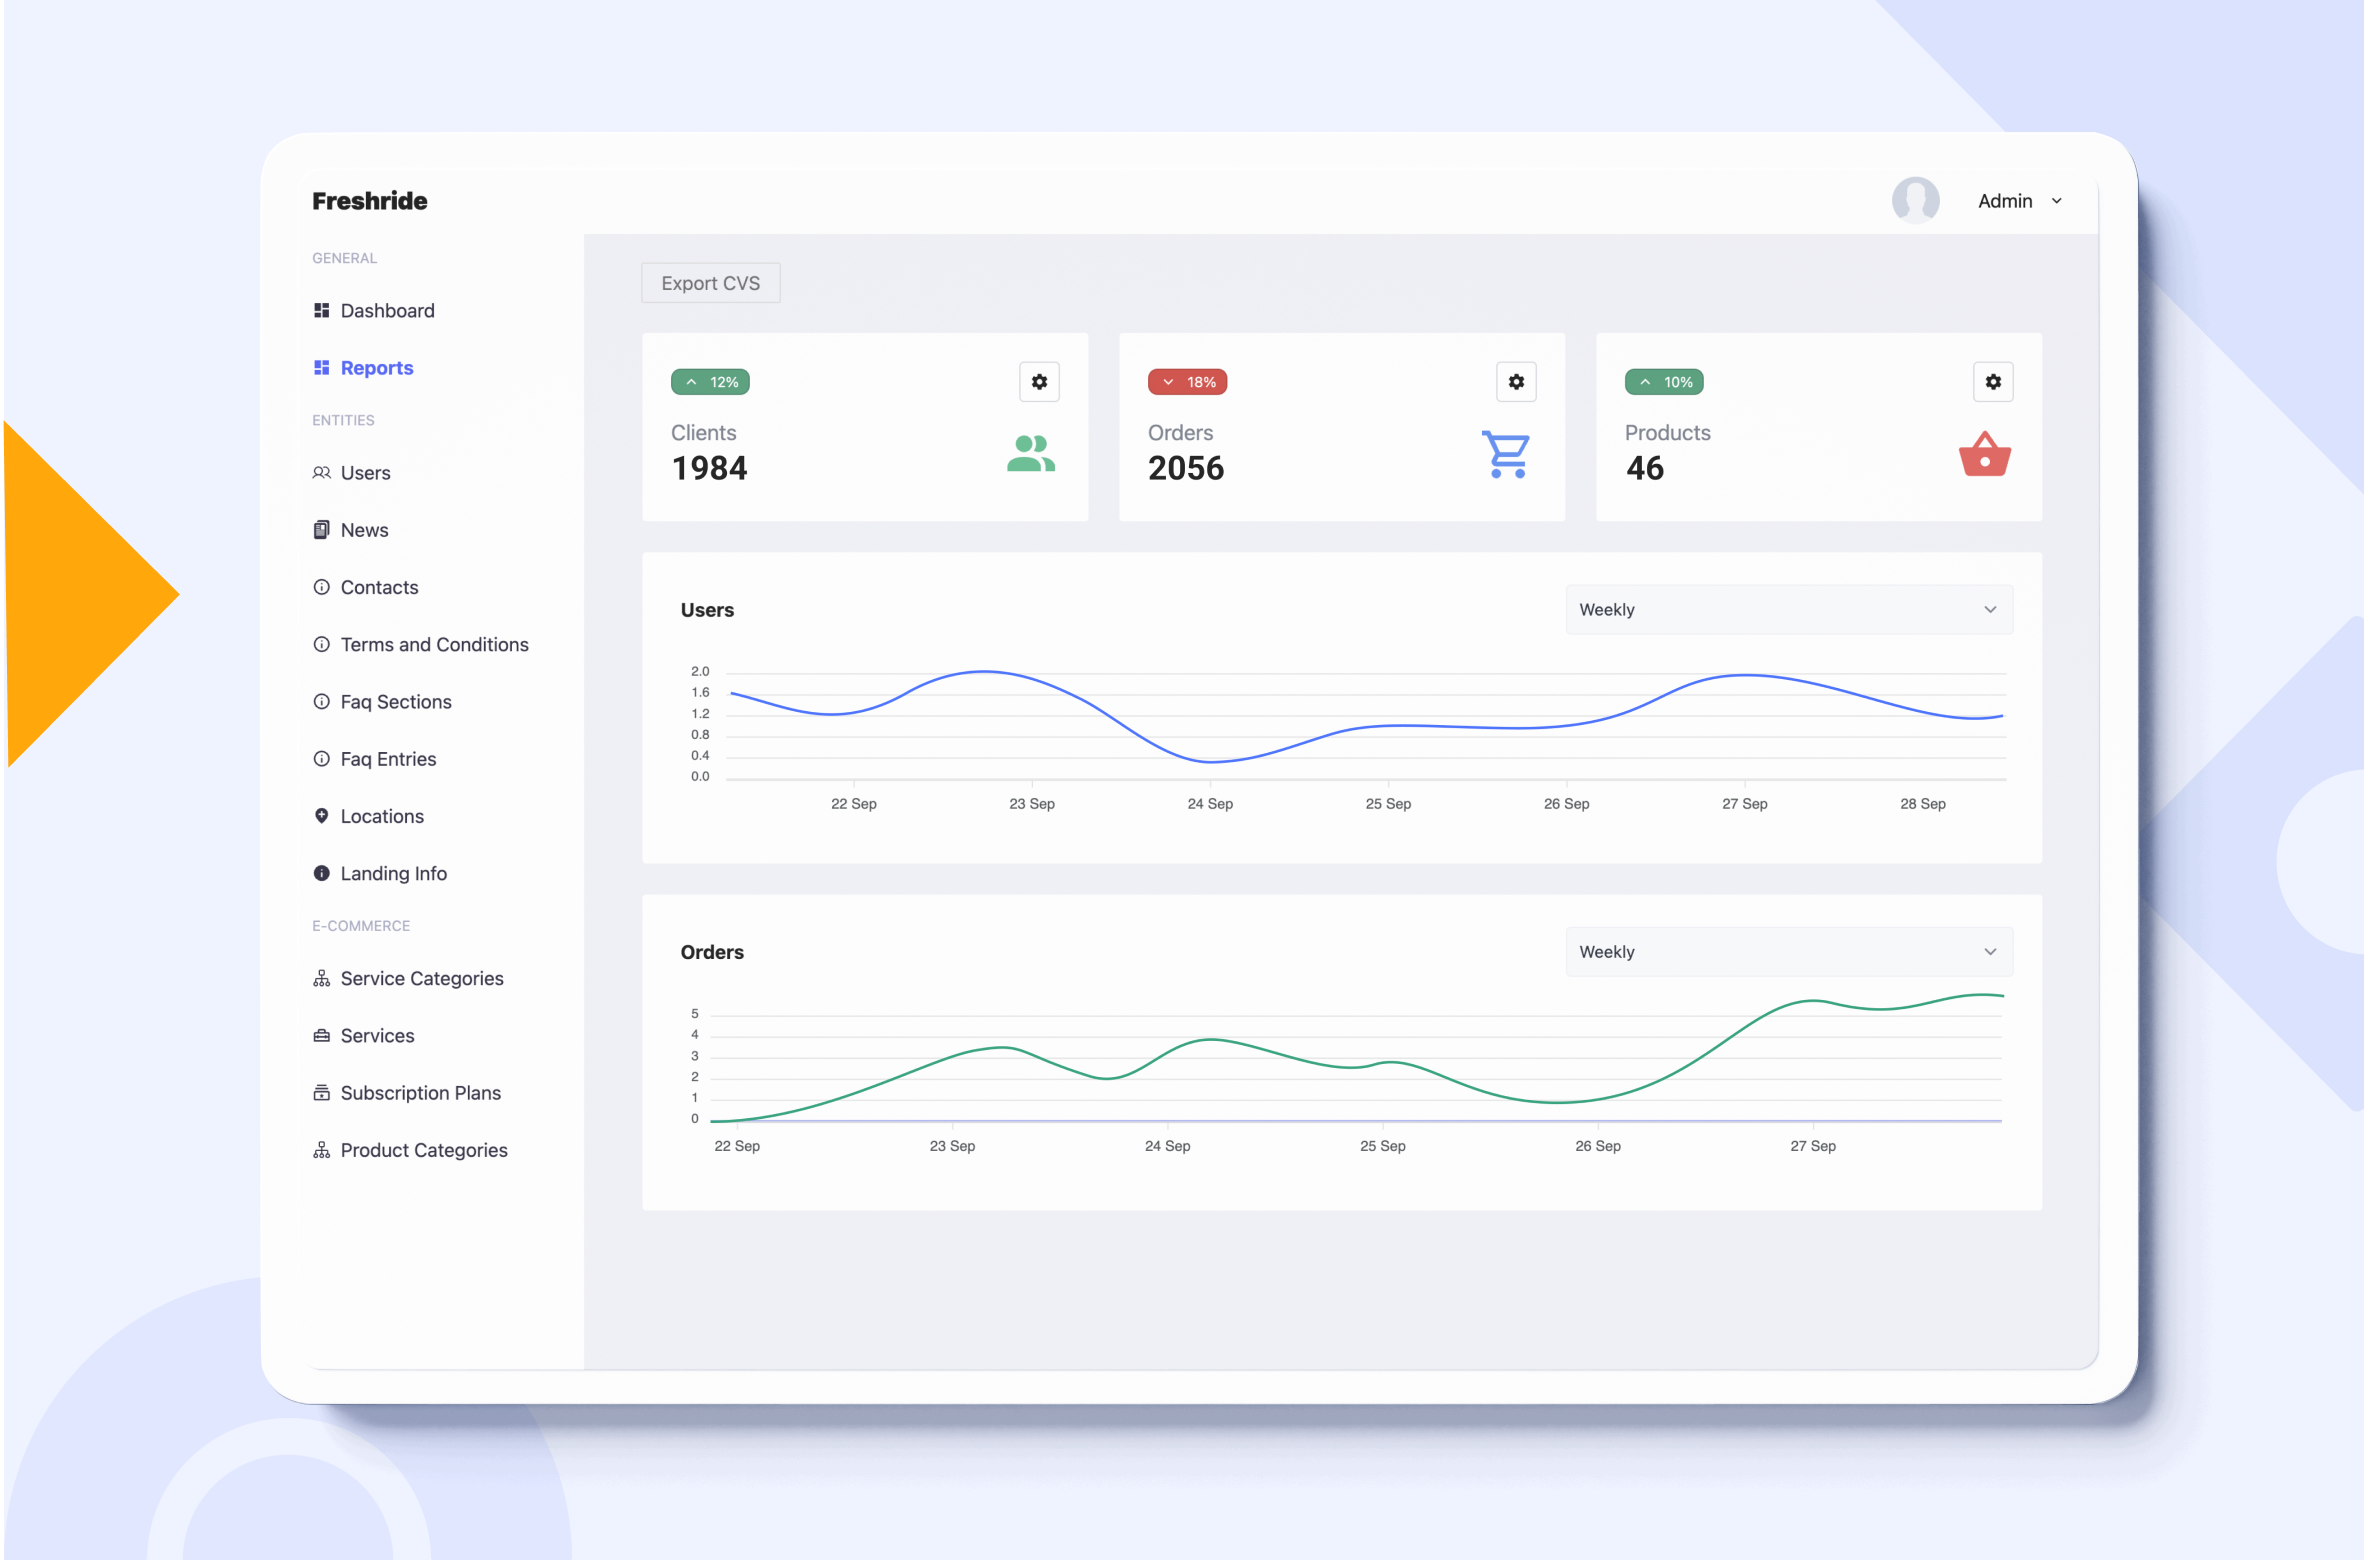
Task: Click the Locations pin icon
Action: (x=321, y=816)
